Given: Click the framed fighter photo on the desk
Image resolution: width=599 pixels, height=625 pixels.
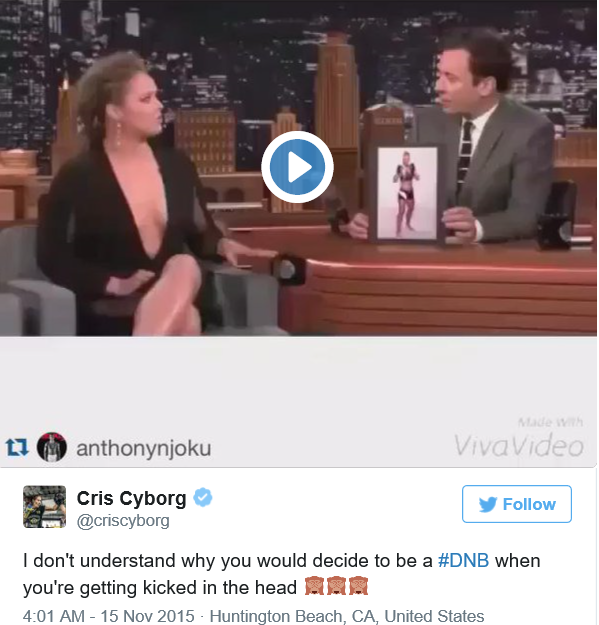Looking at the screenshot, I should (x=407, y=194).
